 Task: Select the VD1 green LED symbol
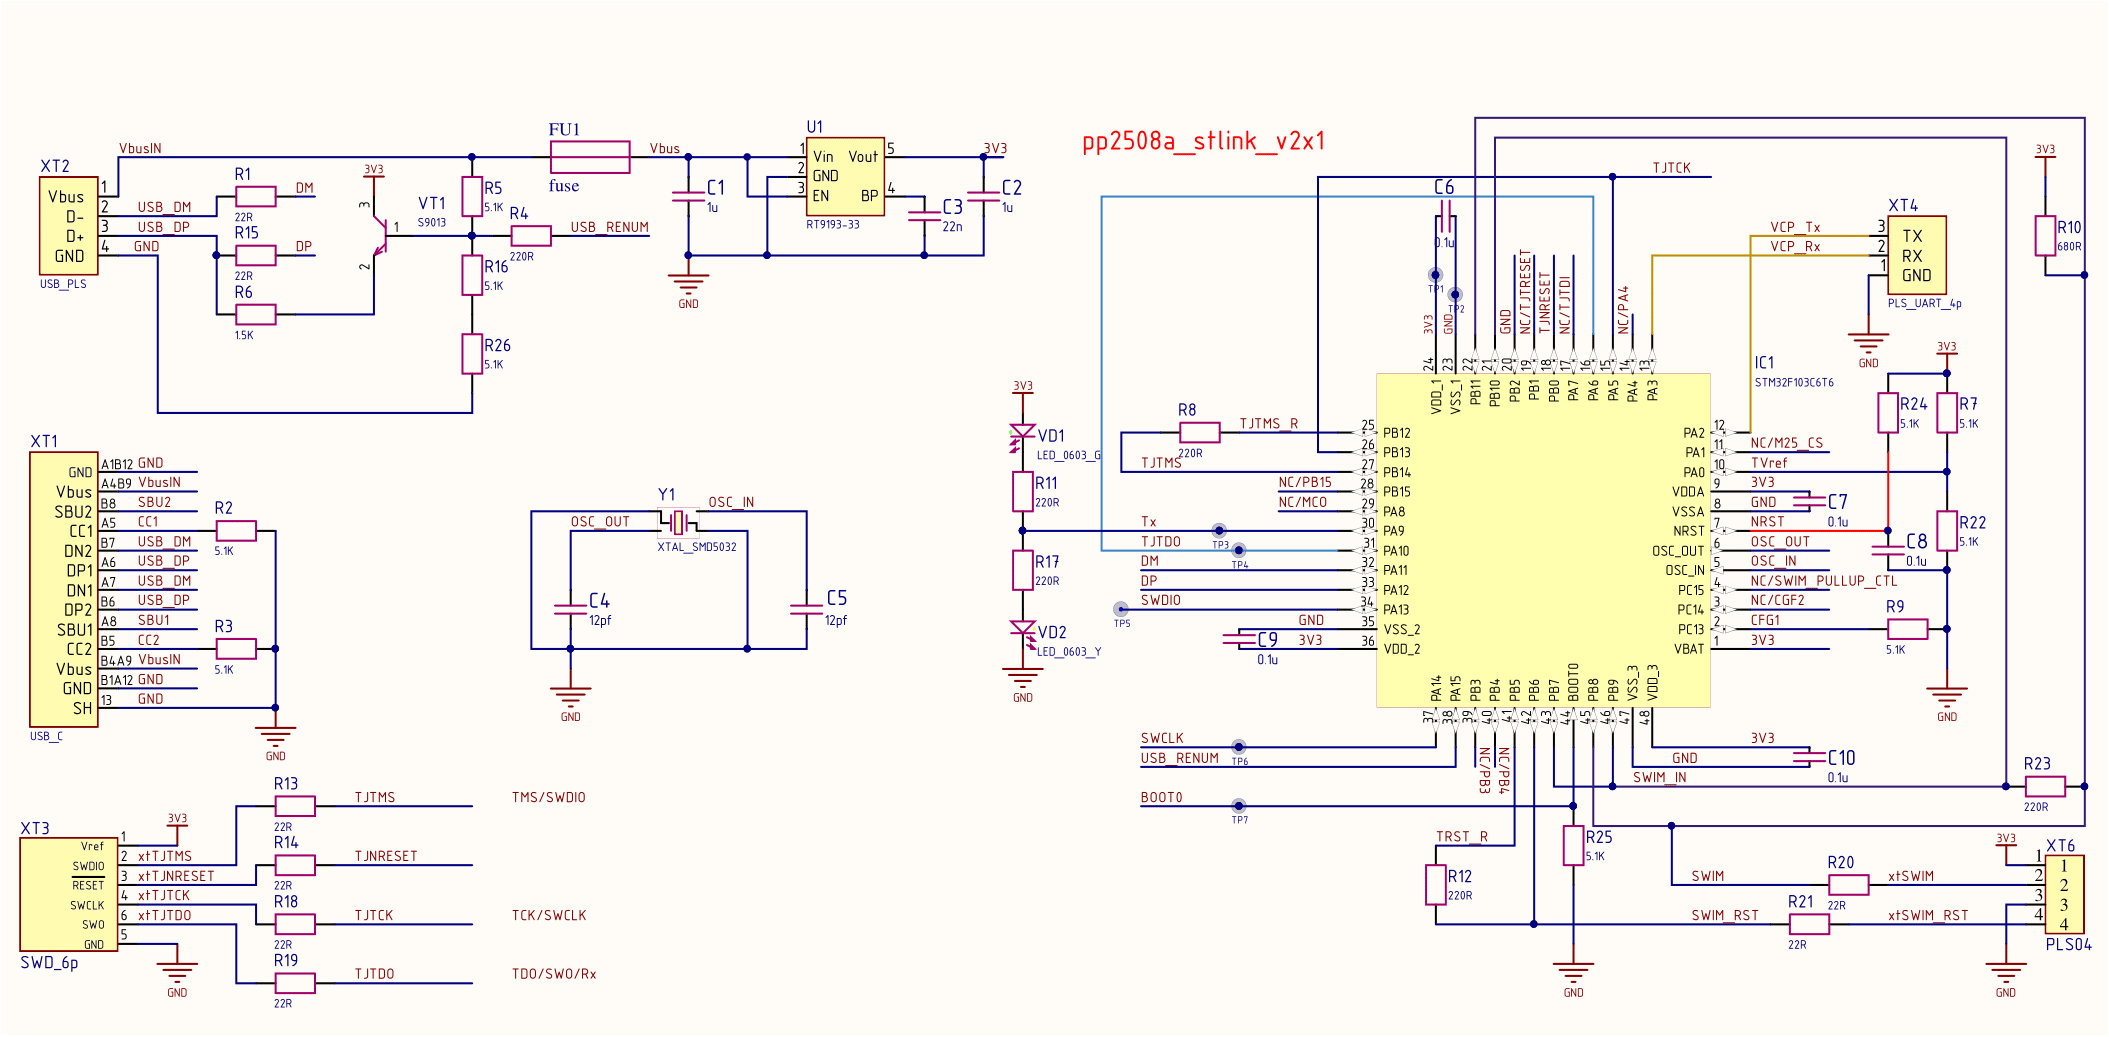1022,437
